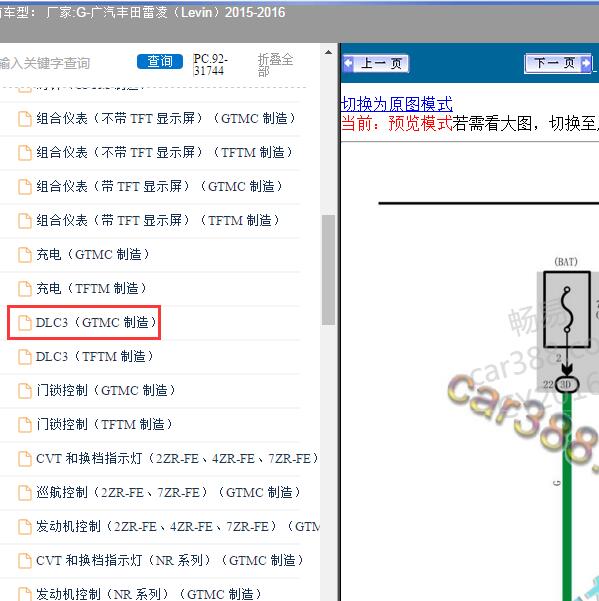This screenshot has height=601, width=599.
Task: Open 发动机控制(NR 系列)(GTMC 制造)
Action: (149, 594)
